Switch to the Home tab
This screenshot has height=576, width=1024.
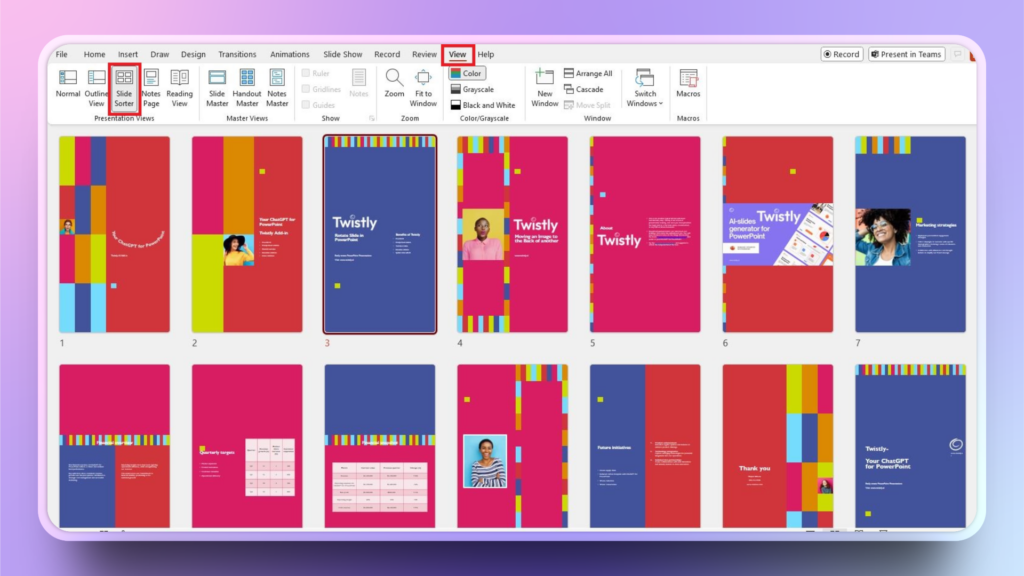pyautogui.click(x=94, y=54)
